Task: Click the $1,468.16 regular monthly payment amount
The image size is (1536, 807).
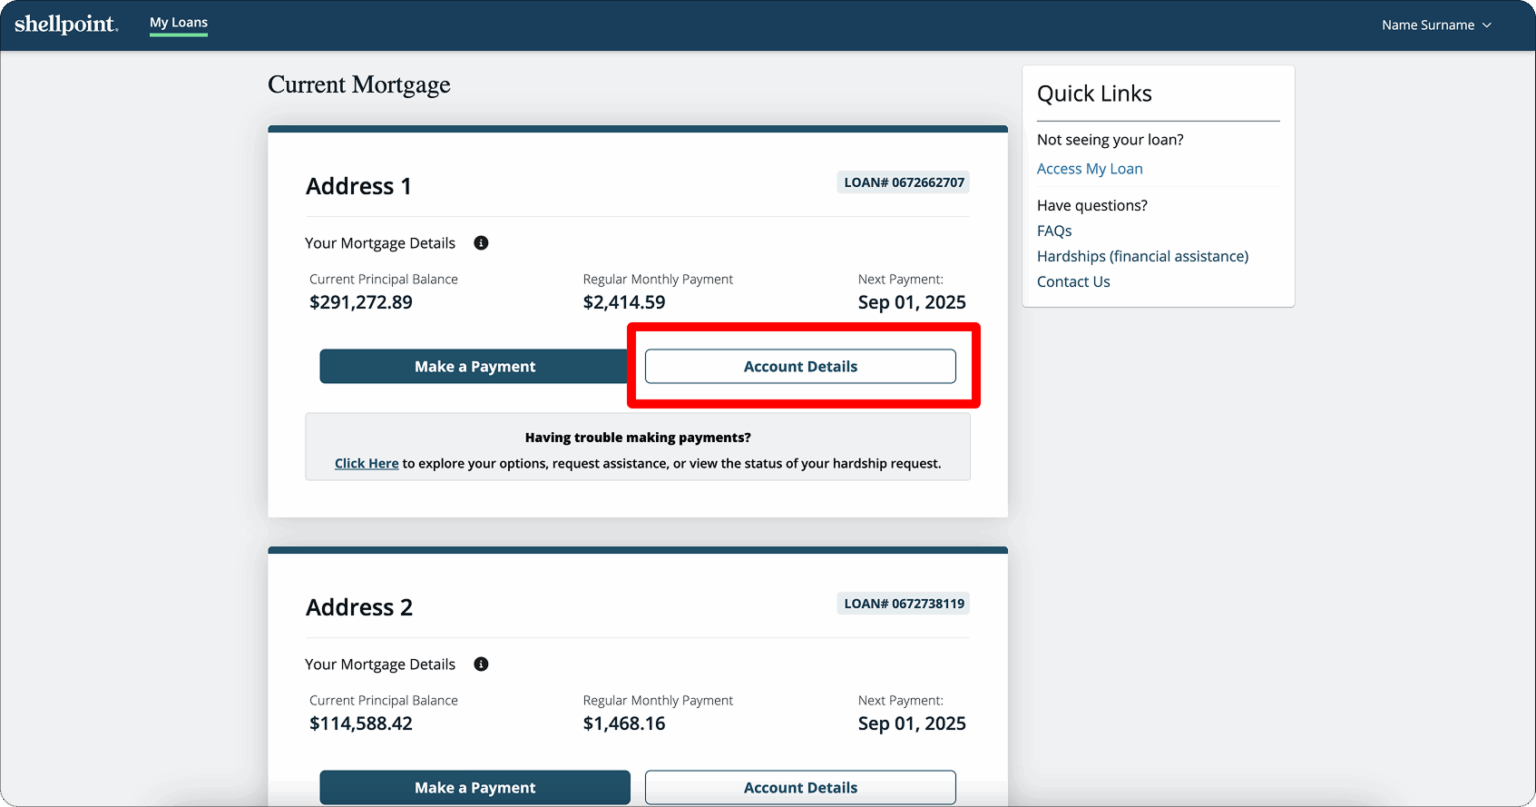Action: [x=624, y=723]
